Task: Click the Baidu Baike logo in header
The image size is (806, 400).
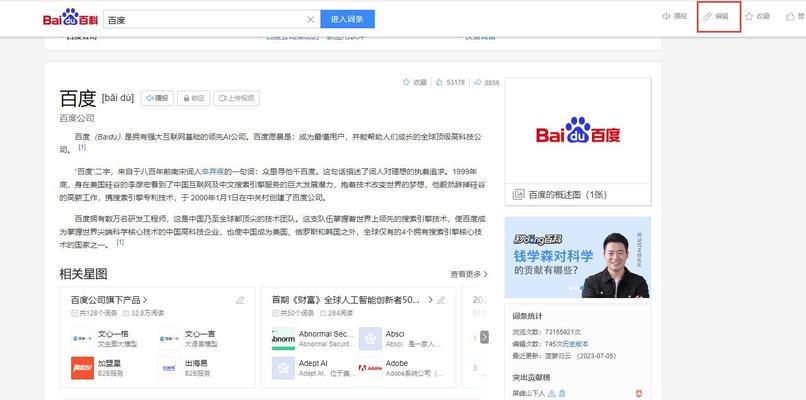Action: click(70, 19)
